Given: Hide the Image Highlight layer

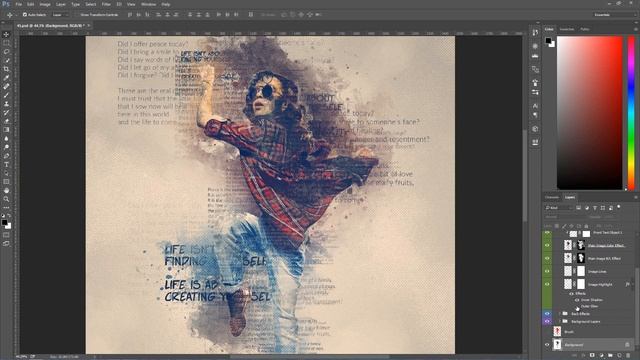Looking at the screenshot, I should [547, 284].
